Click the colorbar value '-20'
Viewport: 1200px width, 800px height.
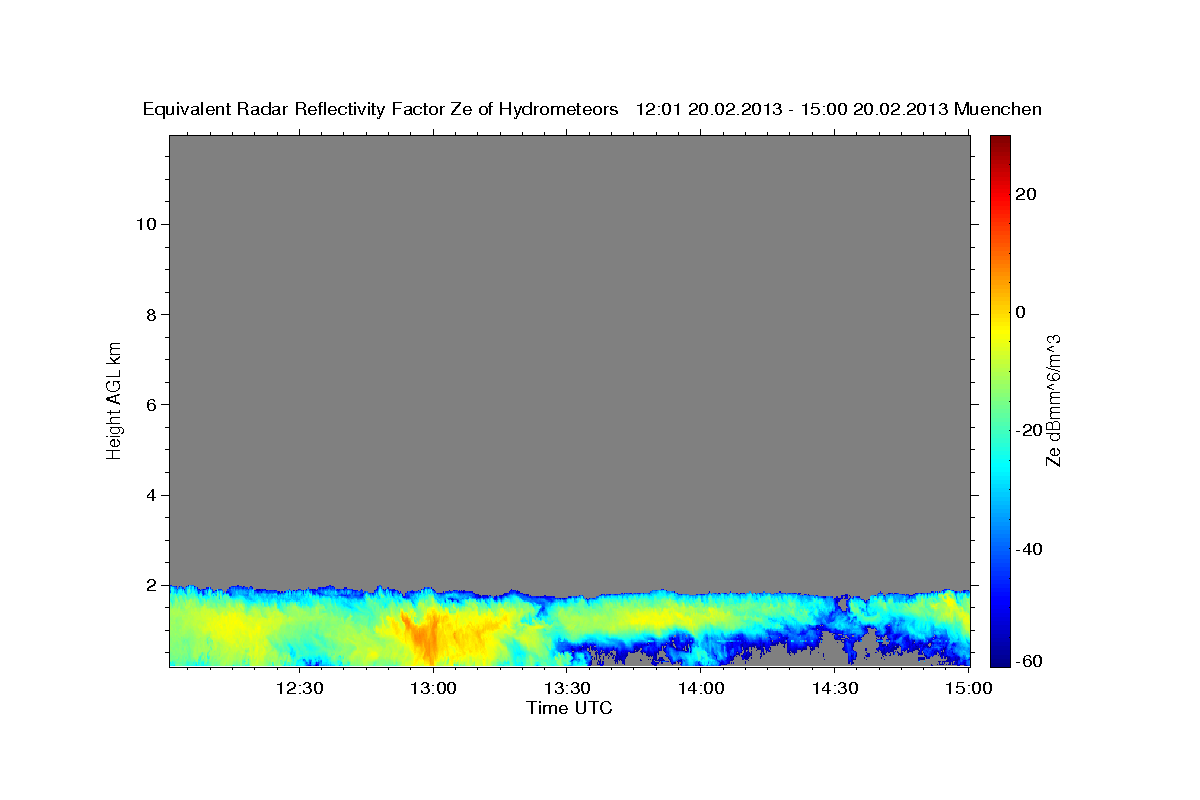(x=1028, y=430)
